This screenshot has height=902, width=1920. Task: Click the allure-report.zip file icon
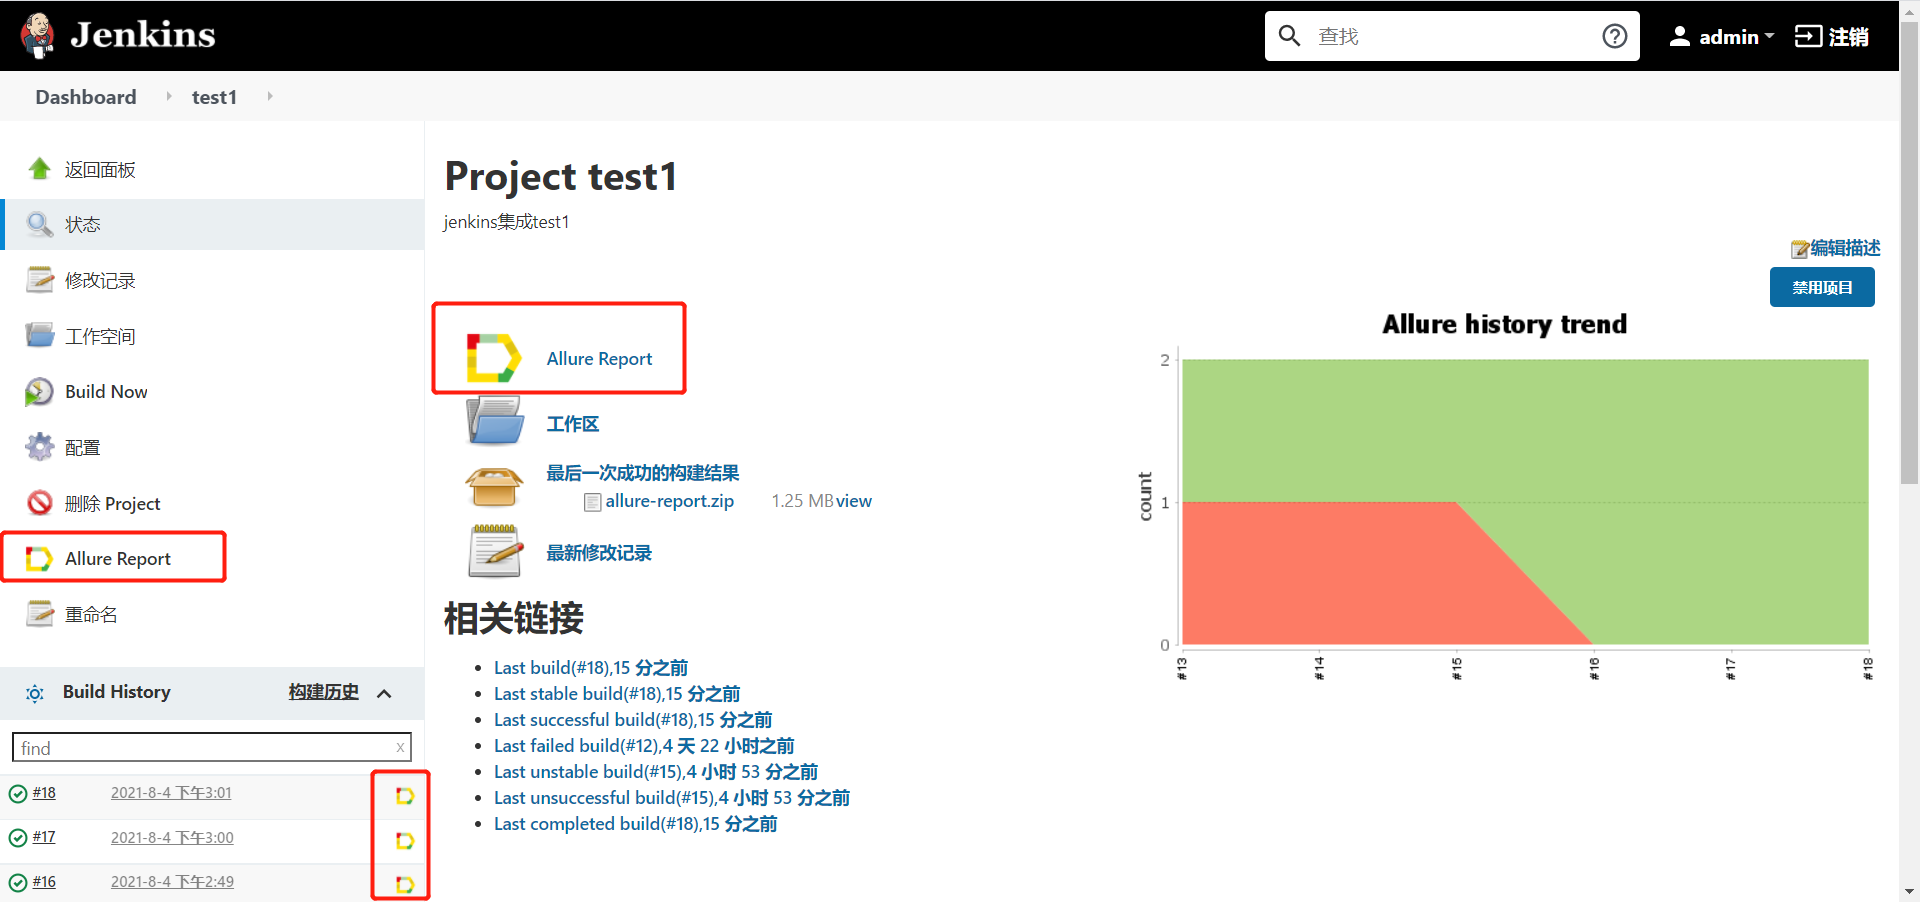(x=593, y=502)
